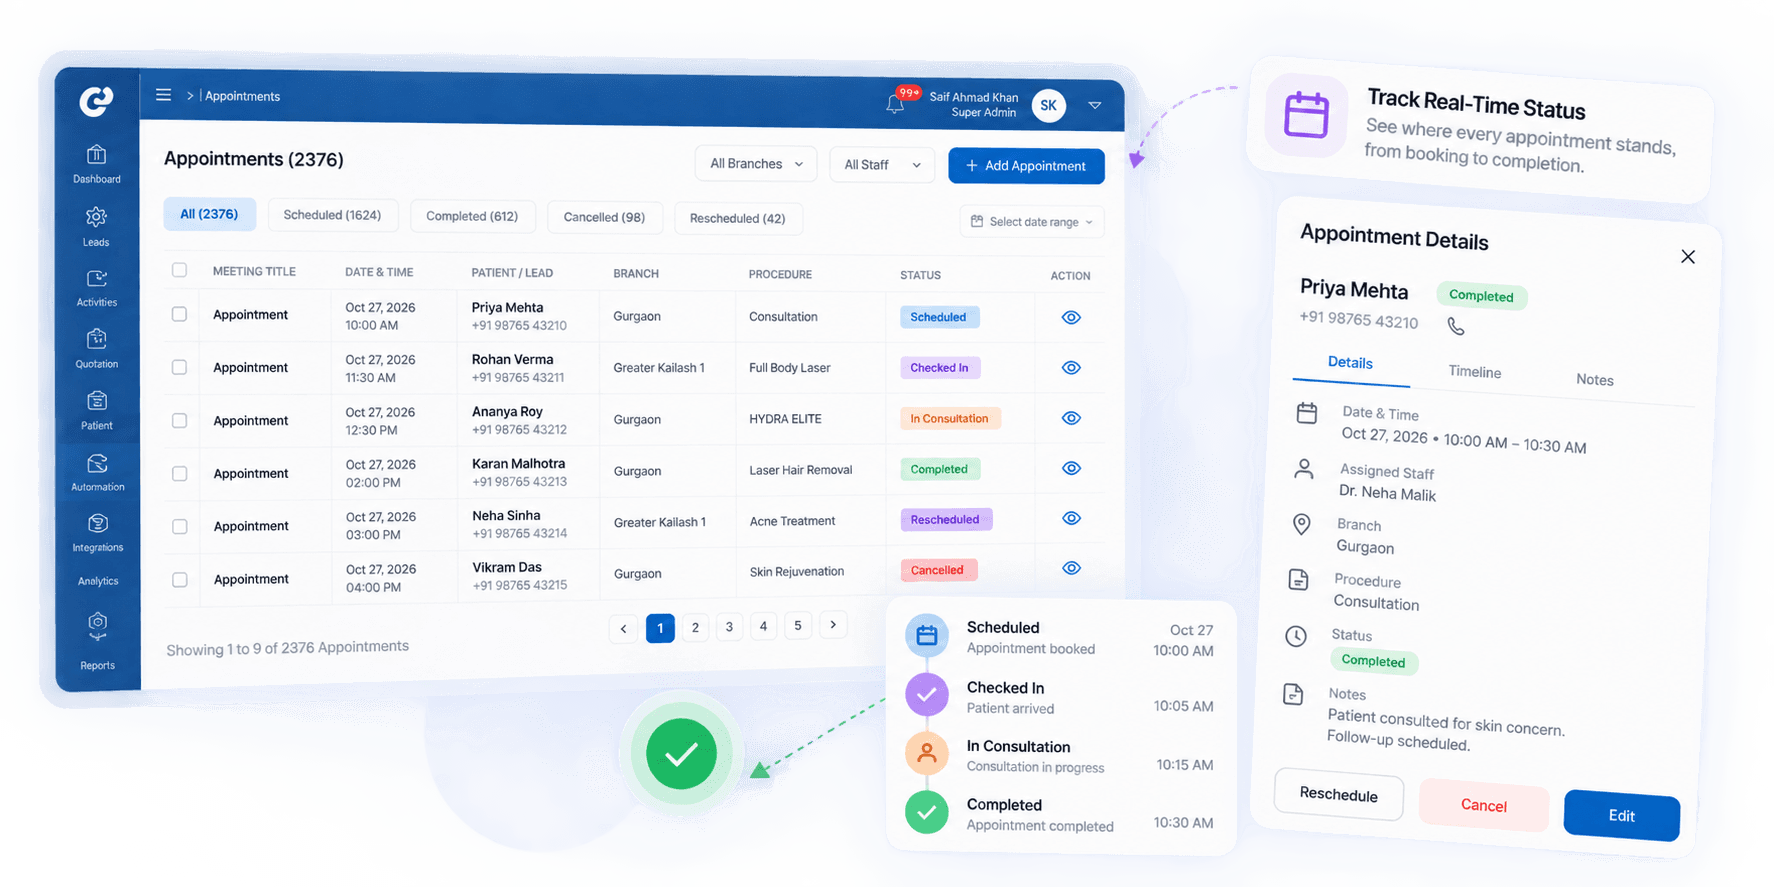This screenshot has width=1774, height=887.
Task: Check the Rohan Verma appointment checkbox
Action: [x=179, y=367]
